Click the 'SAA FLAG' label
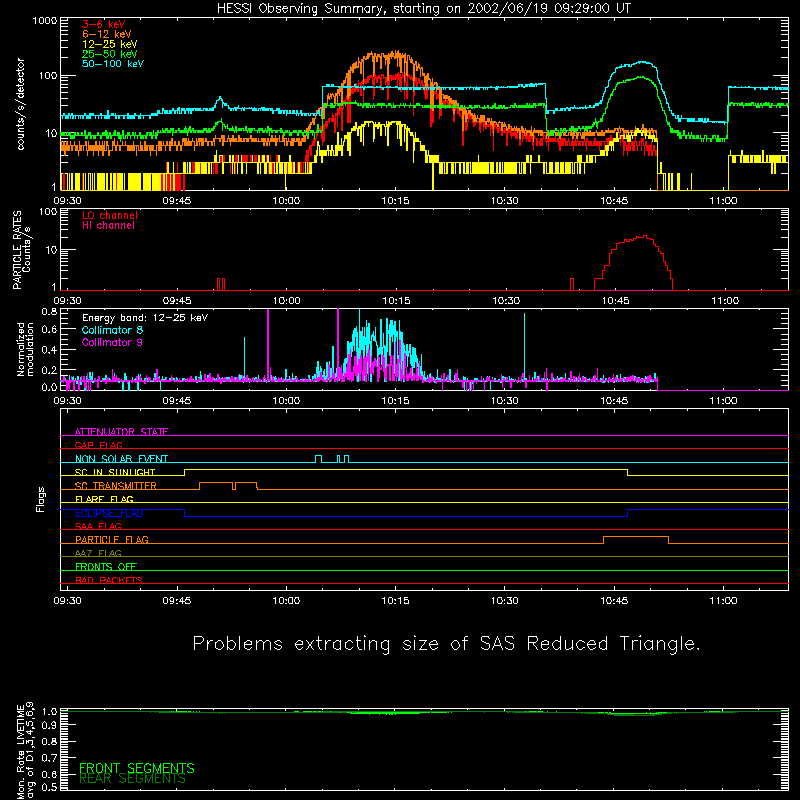Image resolution: width=800 pixels, height=800 pixels. 98,526
